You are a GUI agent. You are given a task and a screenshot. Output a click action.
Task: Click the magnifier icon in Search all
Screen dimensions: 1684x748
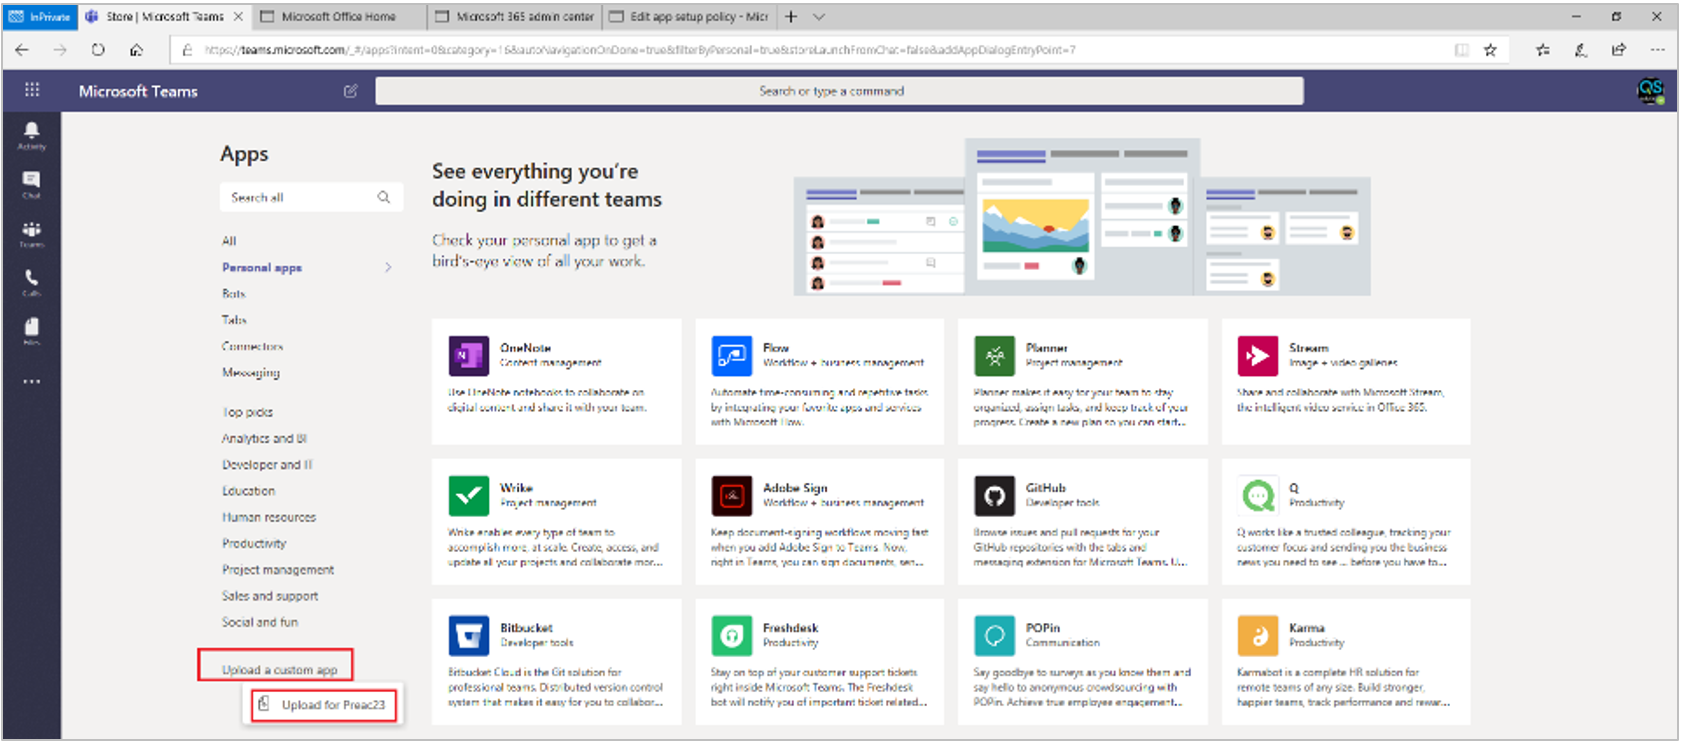[384, 197]
